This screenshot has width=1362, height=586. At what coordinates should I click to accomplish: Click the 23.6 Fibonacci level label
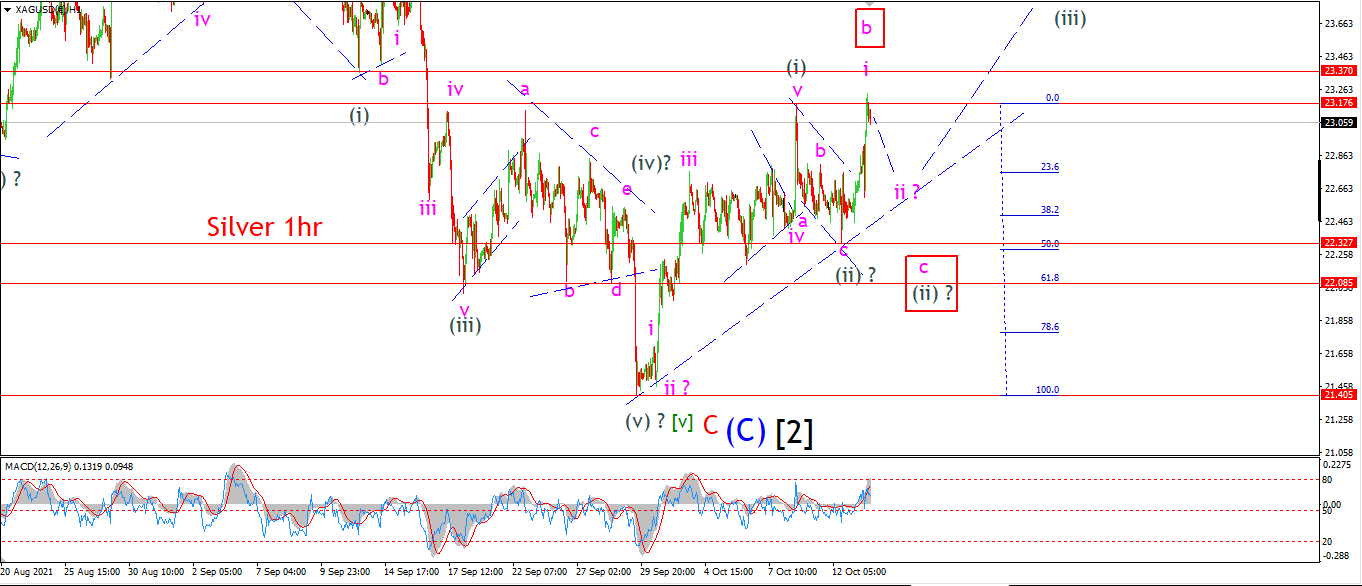pyautogui.click(x=1050, y=167)
